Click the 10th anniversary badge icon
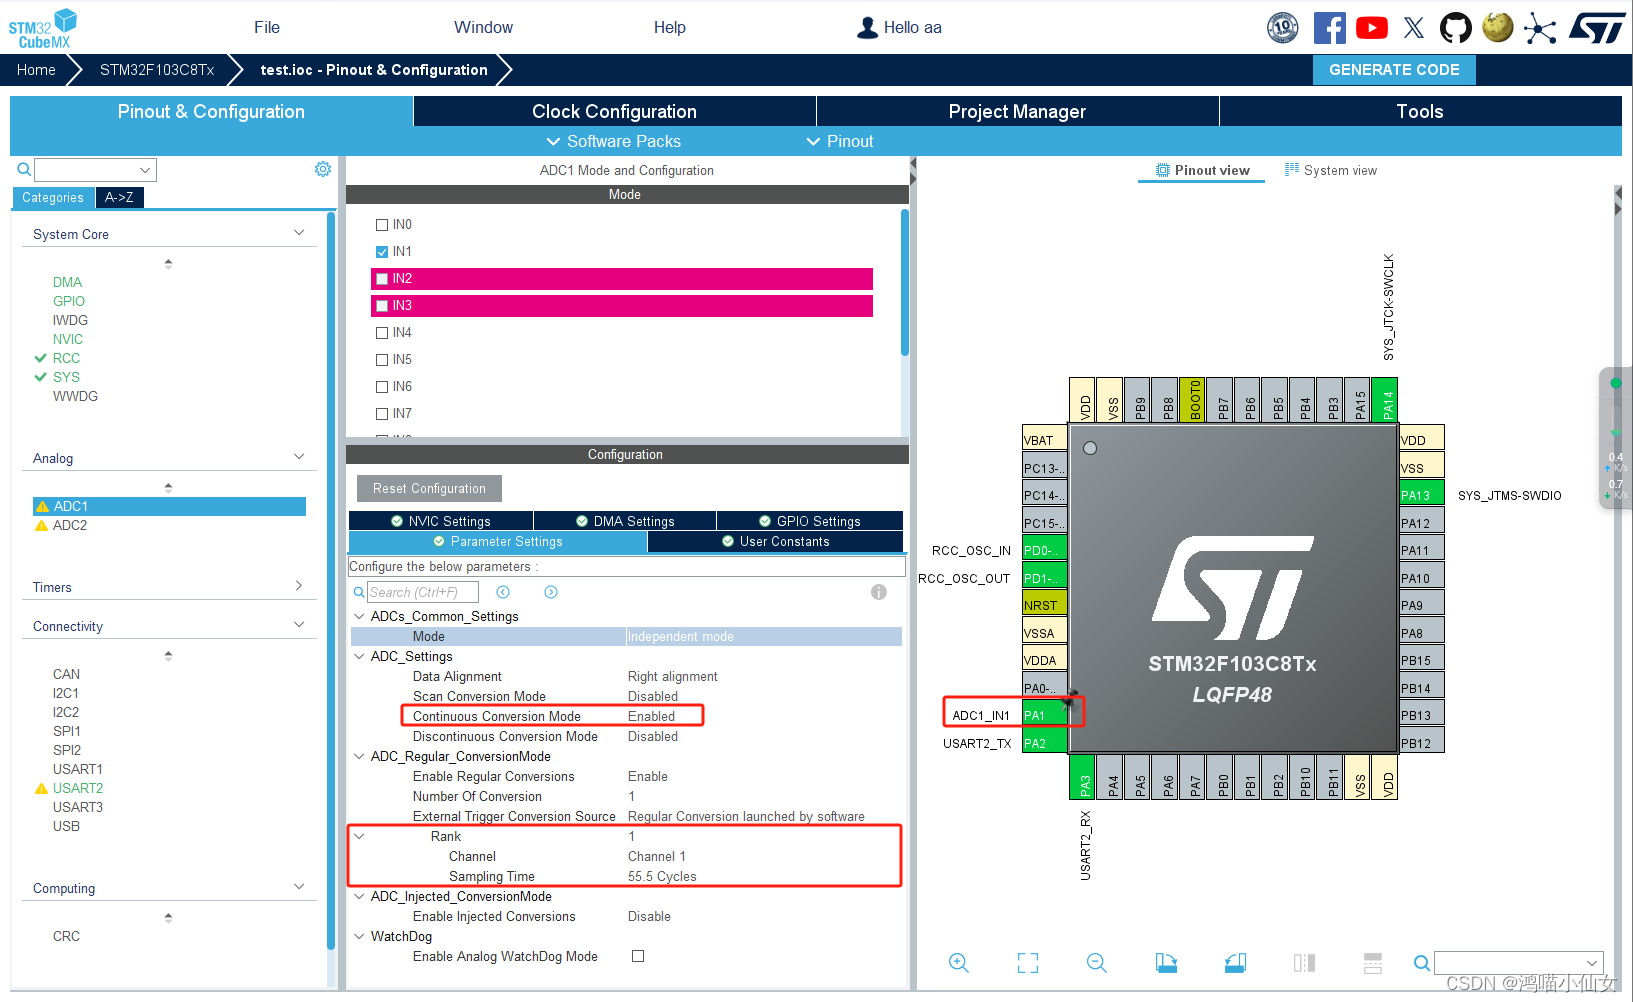This screenshot has width=1633, height=1002. tap(1283, 28)
